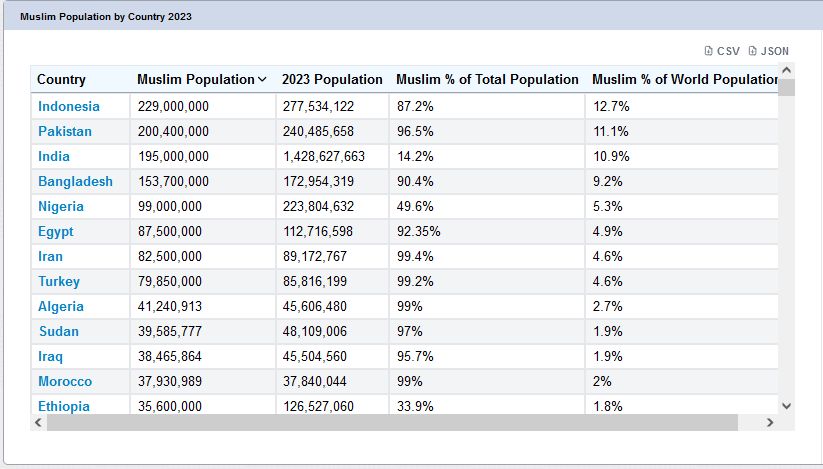Sort by Muslim % of World Population
Screen dimensions: 823x469
[684, 80]
